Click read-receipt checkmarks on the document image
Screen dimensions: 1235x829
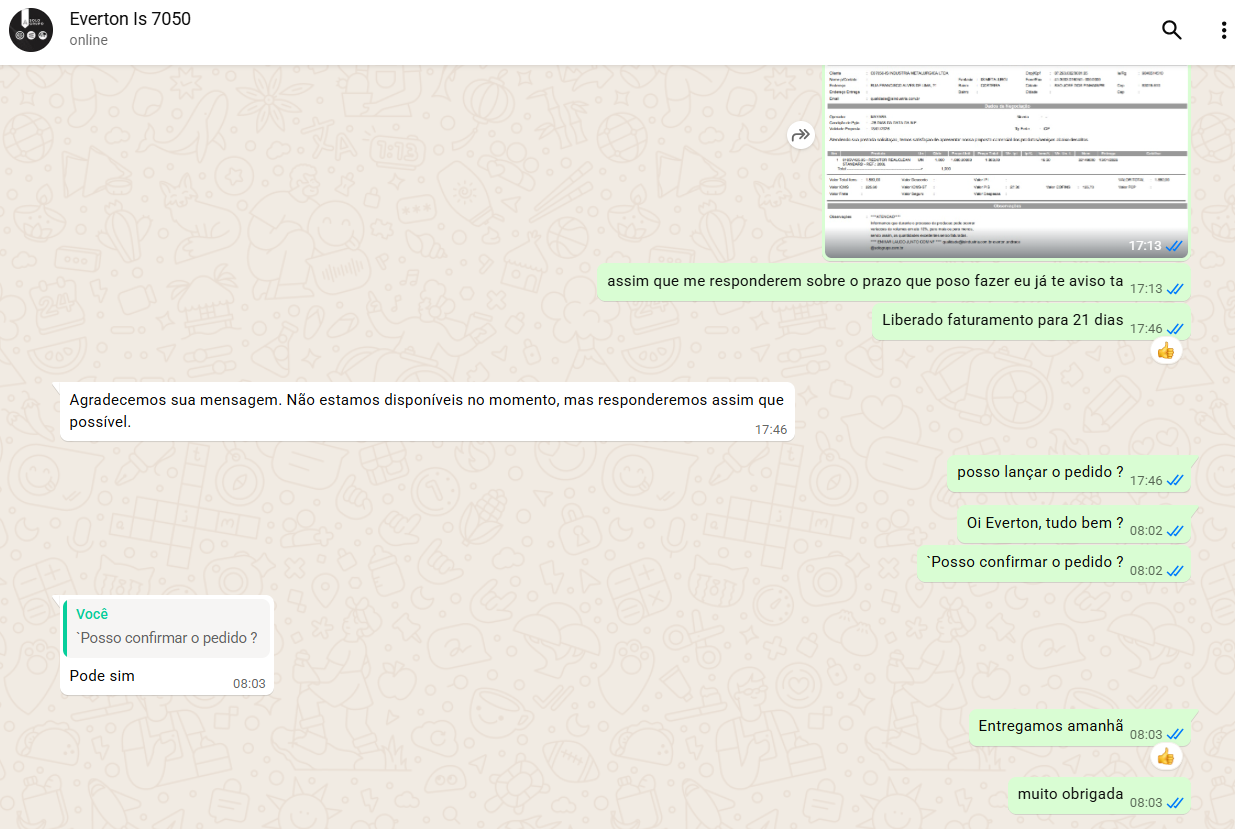pos(1175,246)
